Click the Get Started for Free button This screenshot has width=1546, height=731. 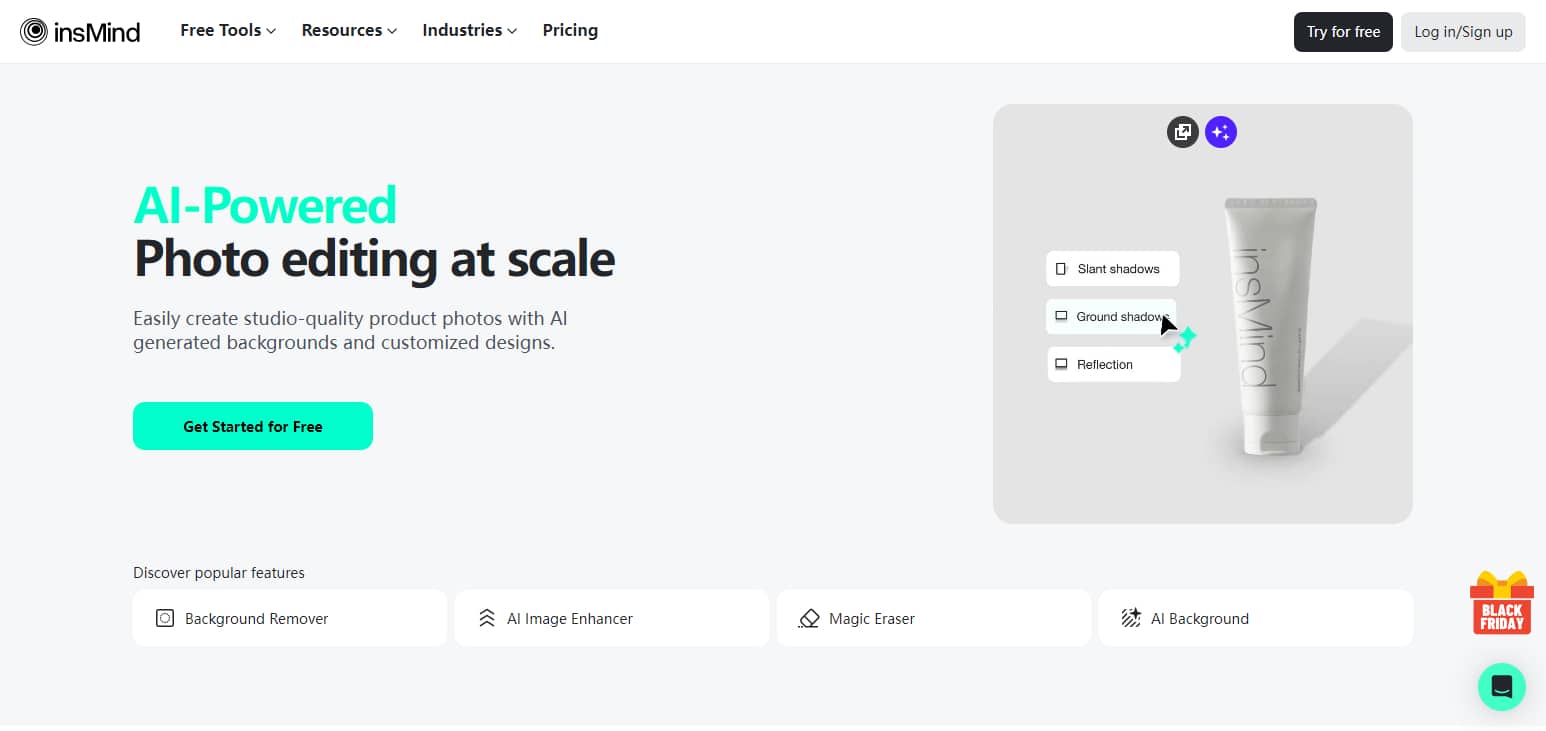click(252, 426)
